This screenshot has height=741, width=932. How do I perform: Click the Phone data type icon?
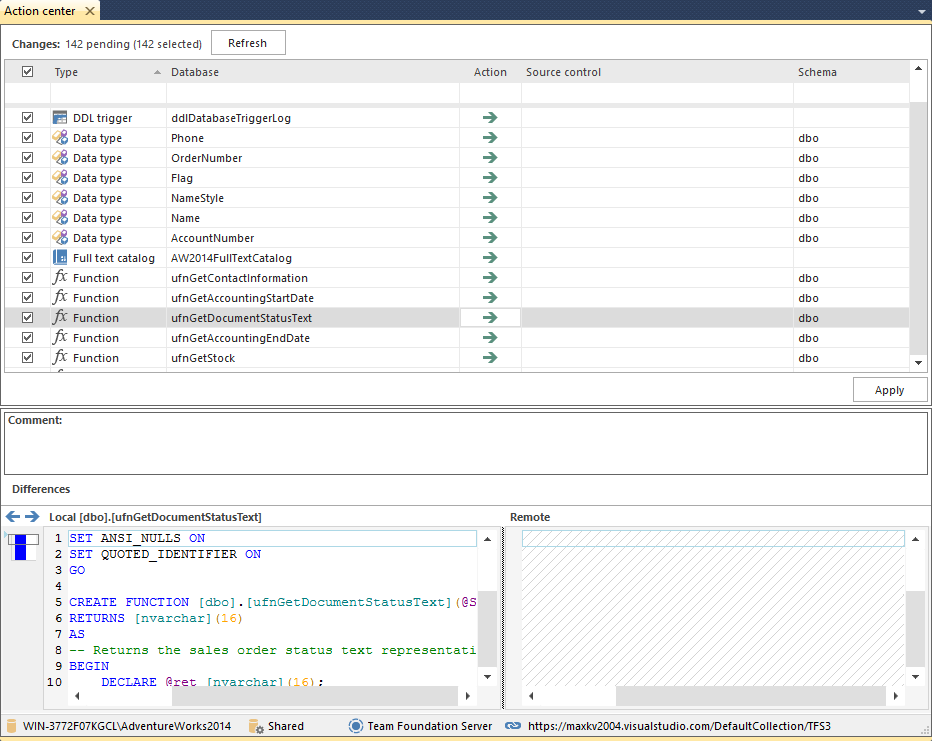pos(60,138)
